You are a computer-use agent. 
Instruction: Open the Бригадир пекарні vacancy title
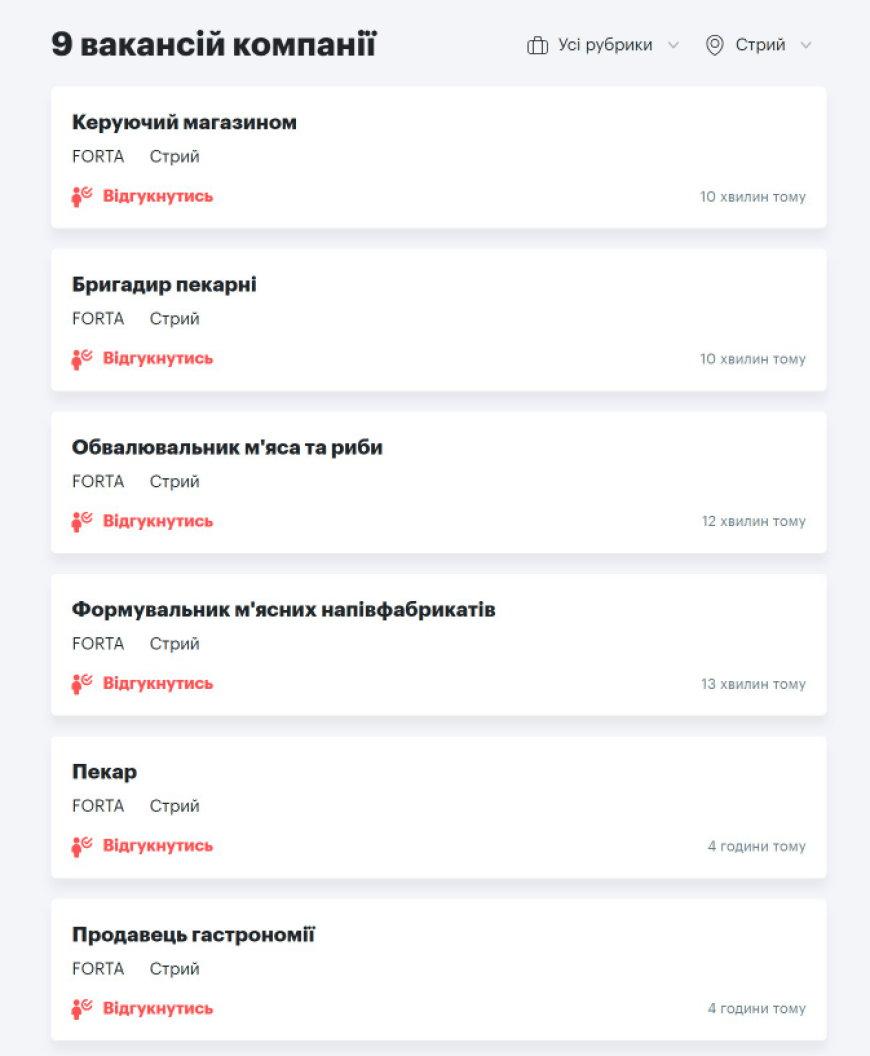[x=164, y=285]
